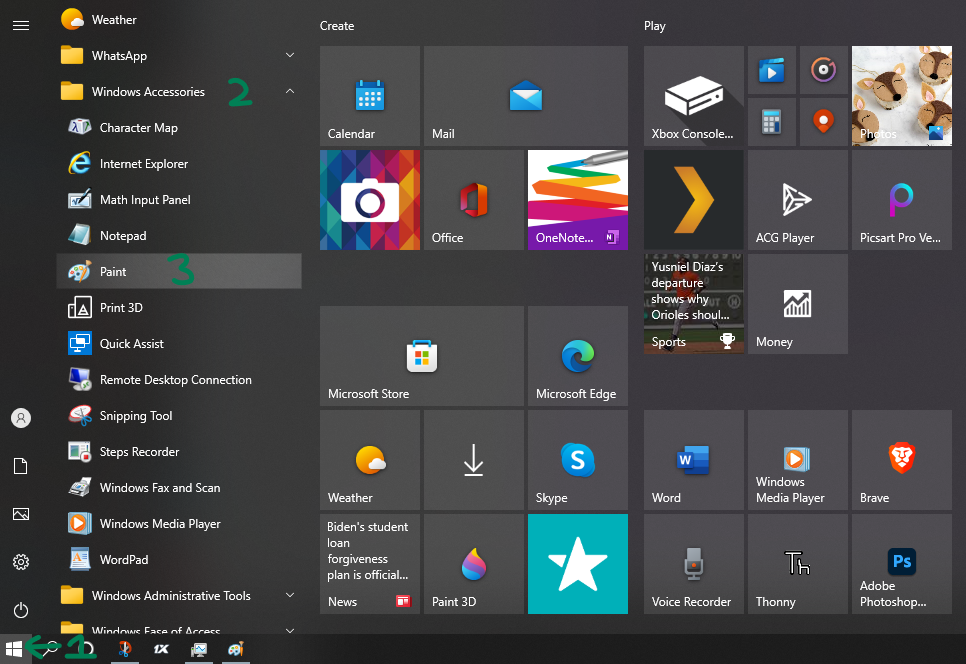Image resolution: width=966 pixels, height=664 pixels.
Task: Click the Windows Administrative Tools folder row
Action: (x=179, y=596)
